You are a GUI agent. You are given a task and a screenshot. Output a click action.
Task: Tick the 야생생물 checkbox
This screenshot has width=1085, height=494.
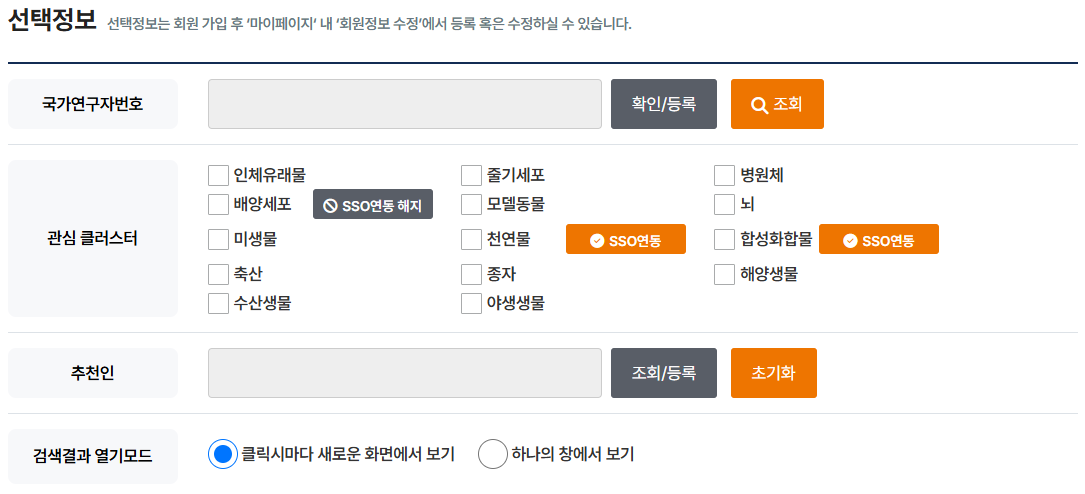(471, 303)
